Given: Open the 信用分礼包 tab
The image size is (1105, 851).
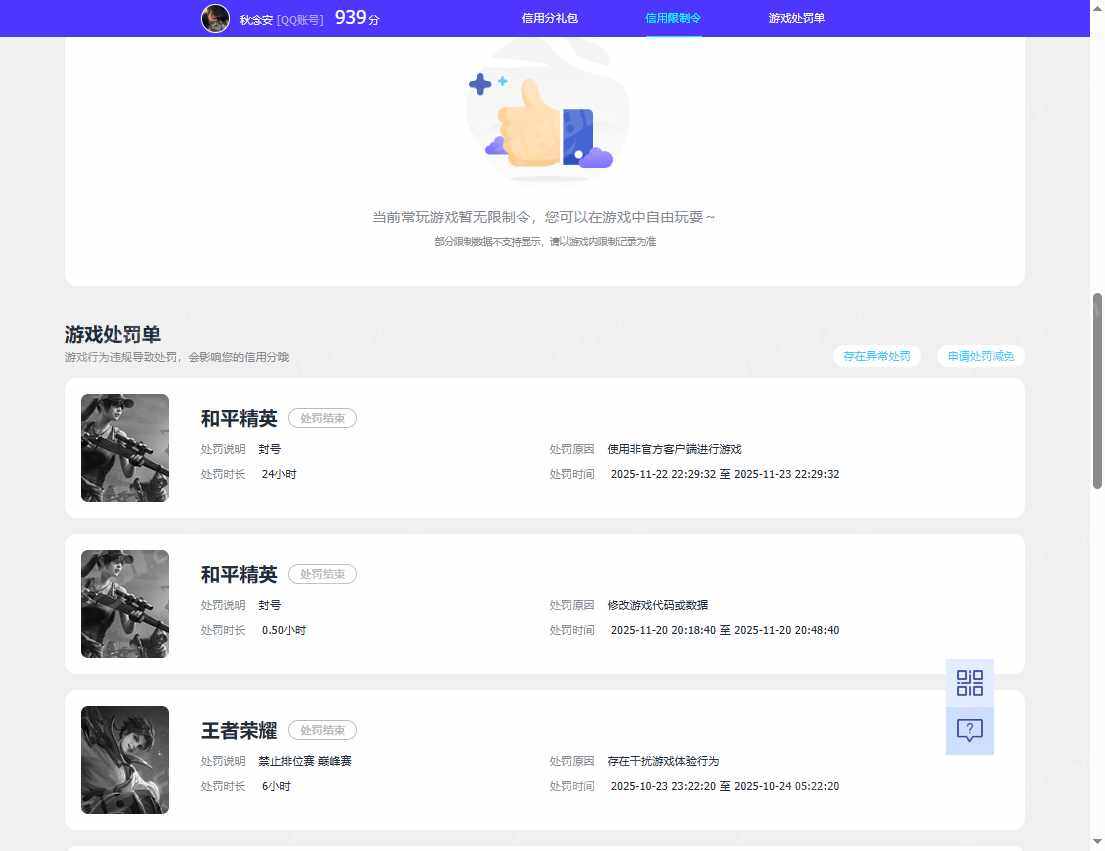Looking at the screenshot, I should tap(550, 18).
